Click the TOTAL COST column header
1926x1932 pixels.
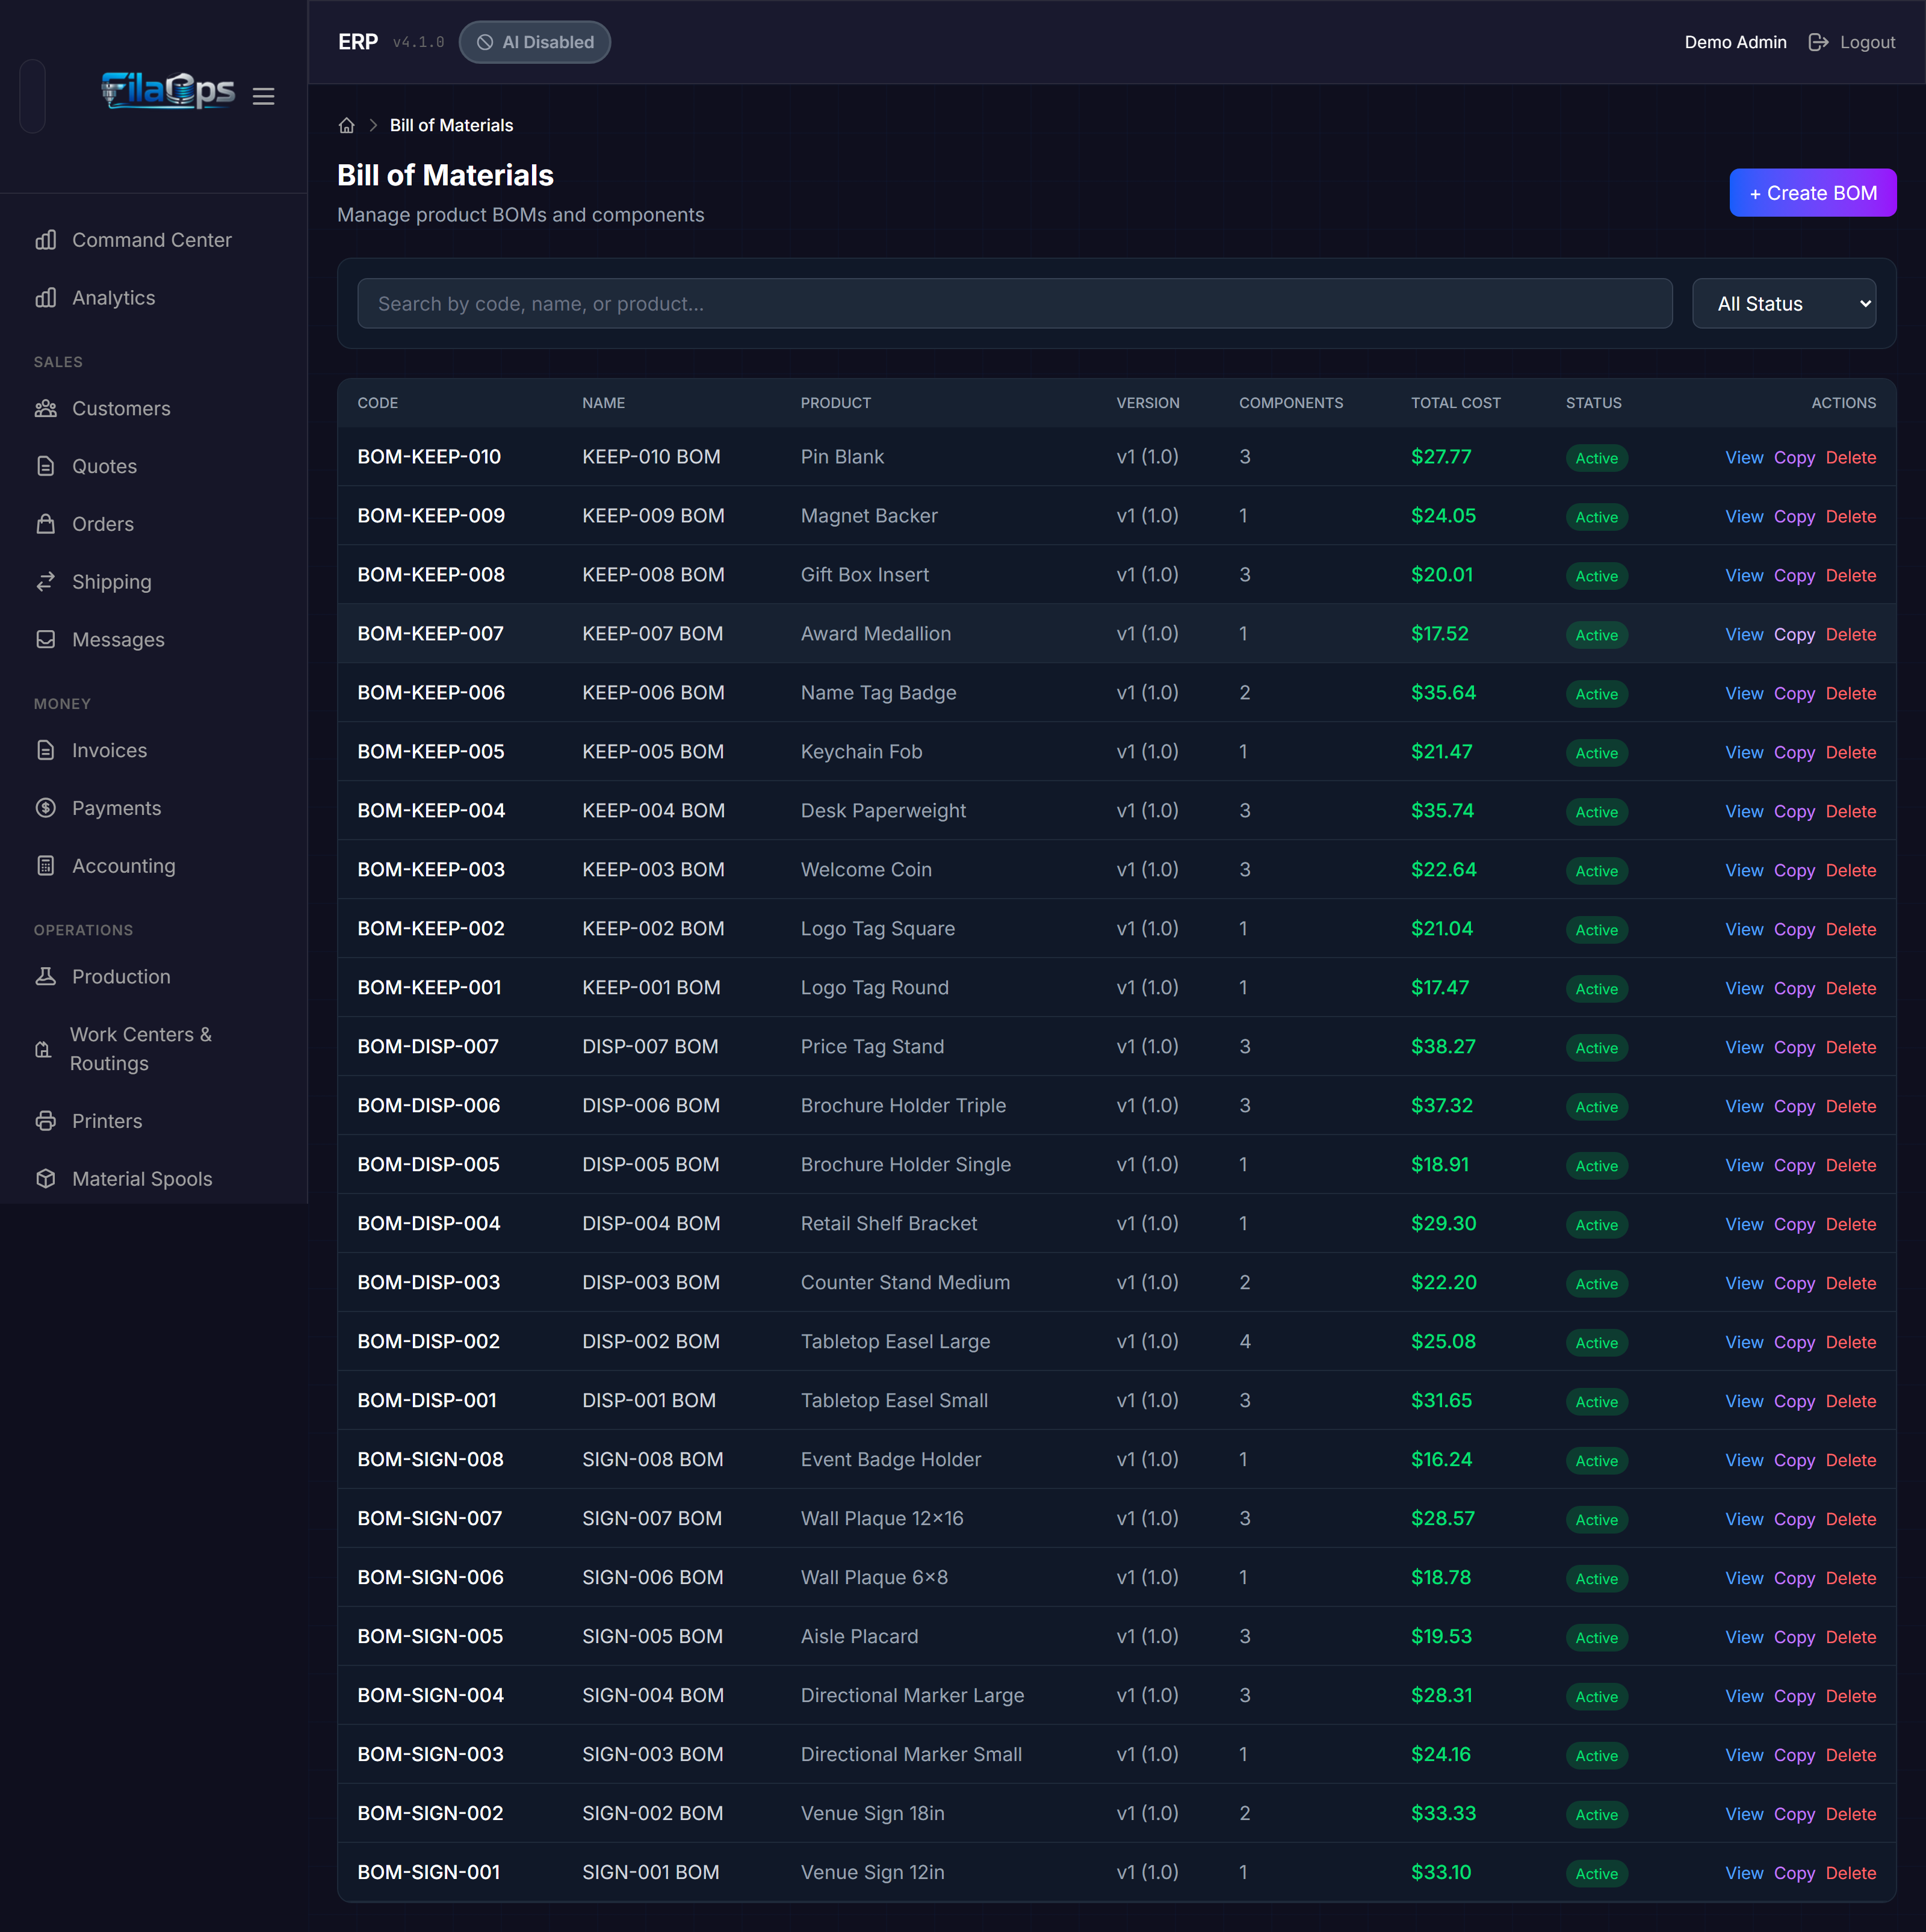tap(1455, 403)
